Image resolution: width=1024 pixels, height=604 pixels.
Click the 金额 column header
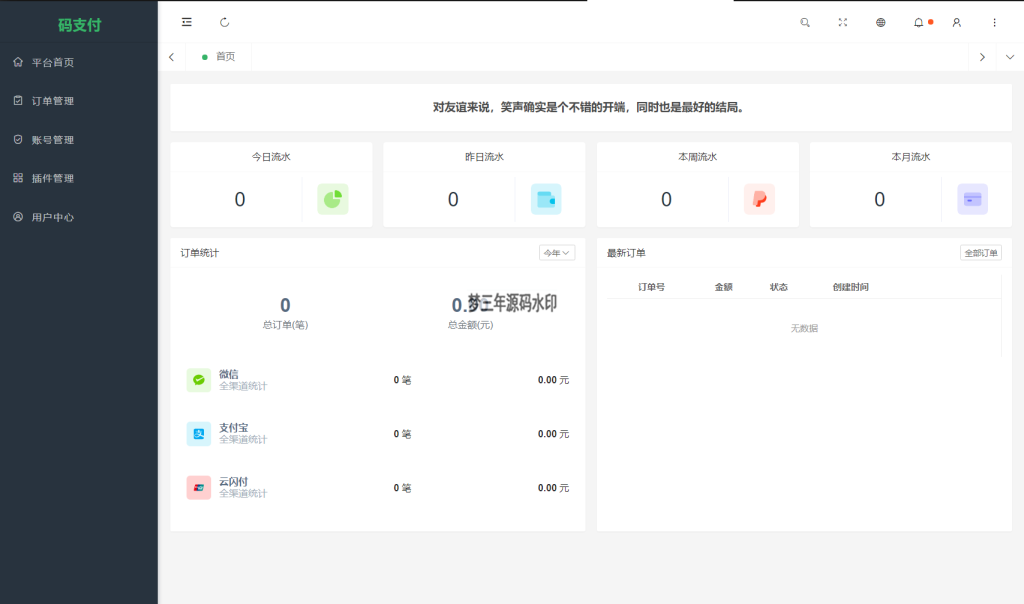(x=723, y=287)
